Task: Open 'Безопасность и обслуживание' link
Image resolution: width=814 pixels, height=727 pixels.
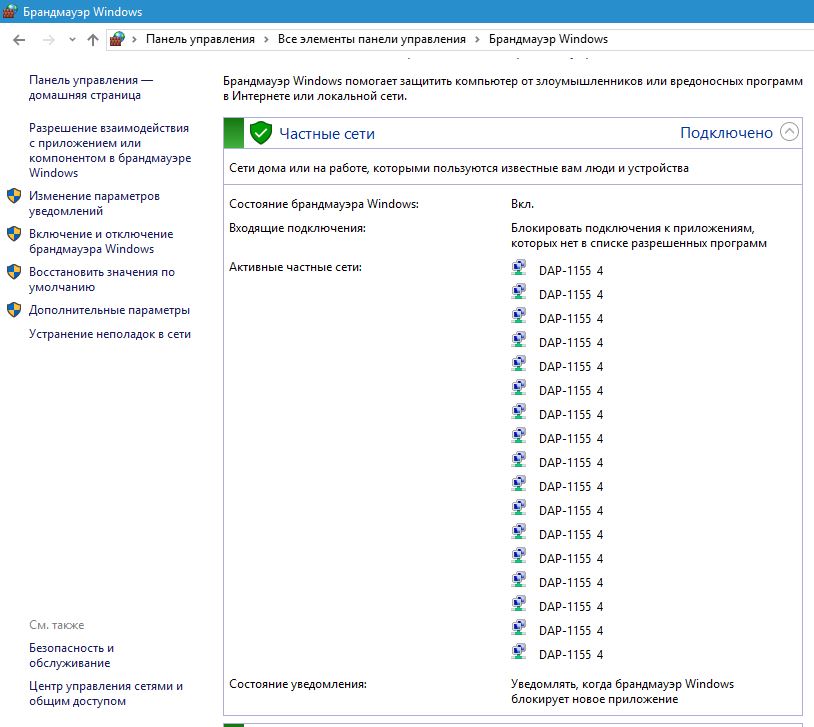Action: pos(71,655)
